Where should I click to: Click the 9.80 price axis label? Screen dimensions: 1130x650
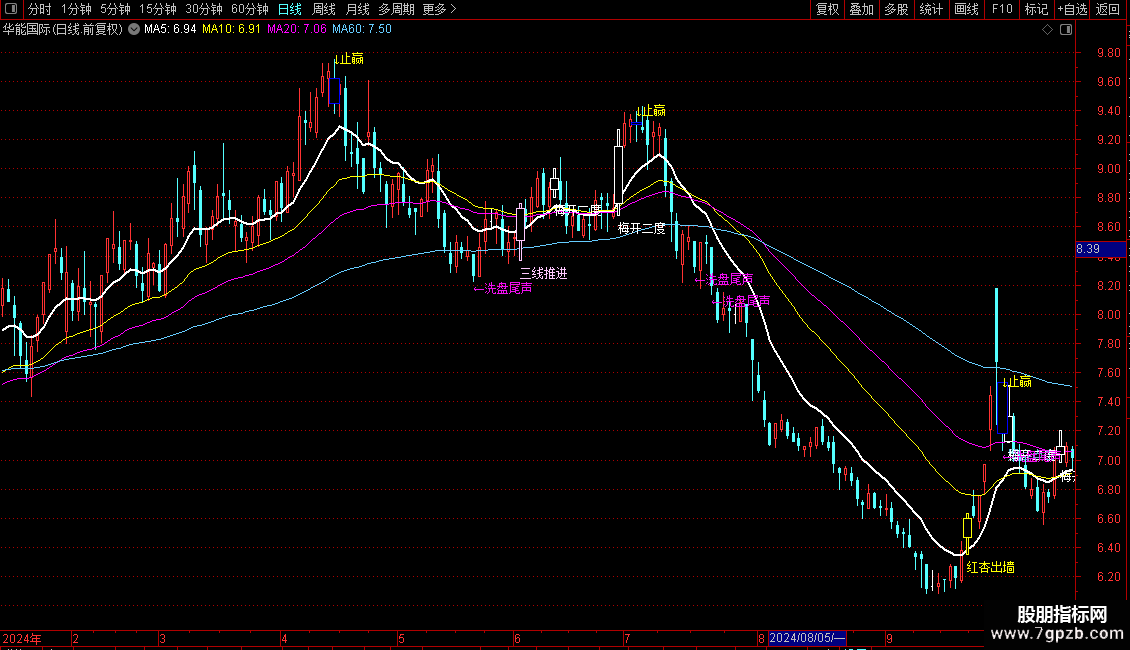coord(1109,53)
